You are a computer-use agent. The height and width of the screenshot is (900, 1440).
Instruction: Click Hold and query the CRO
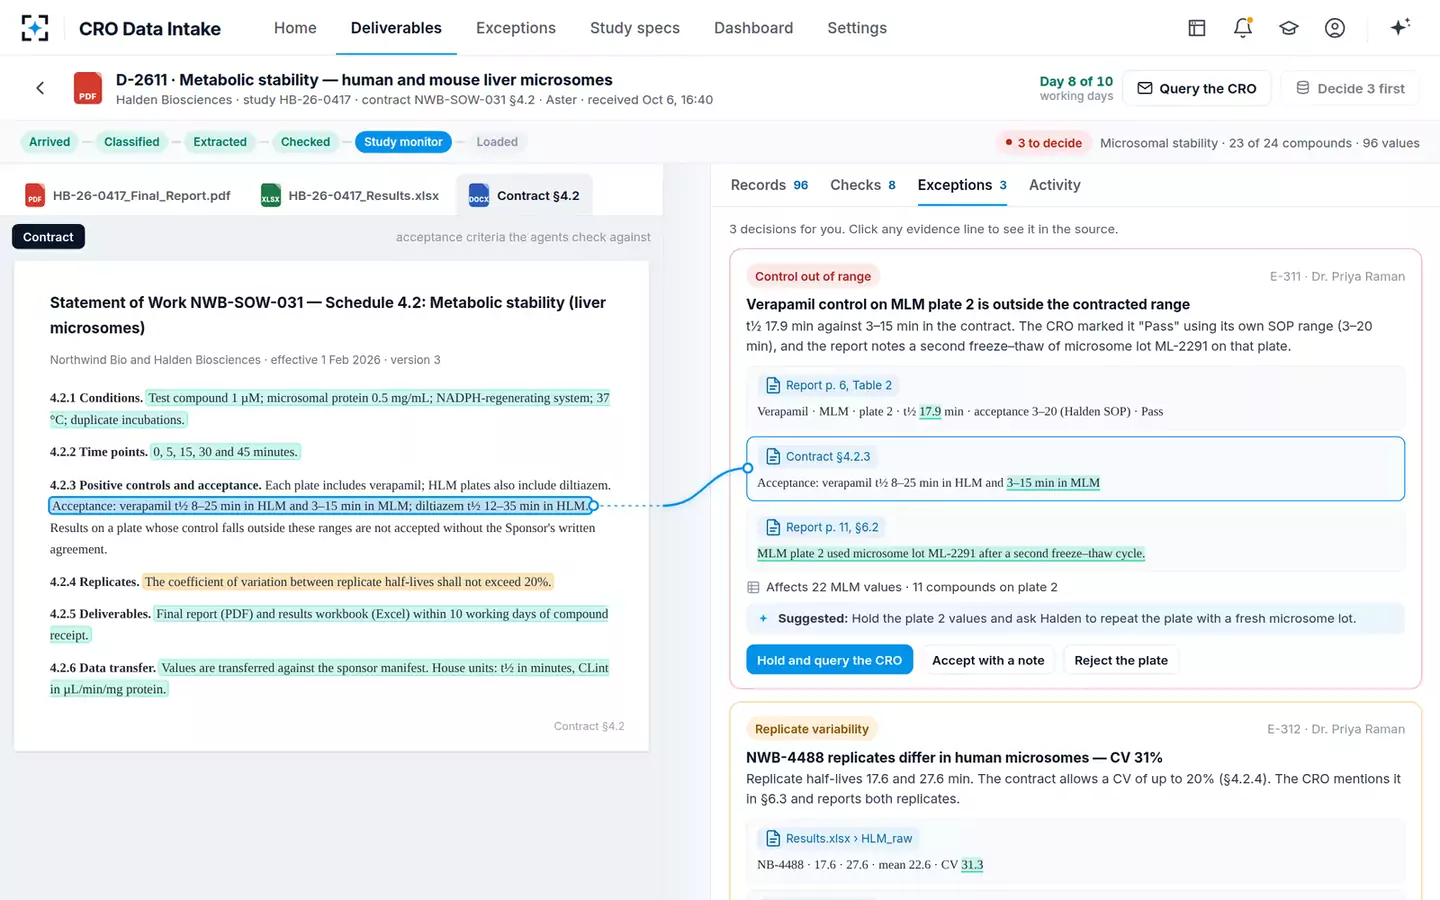[829, 660]
